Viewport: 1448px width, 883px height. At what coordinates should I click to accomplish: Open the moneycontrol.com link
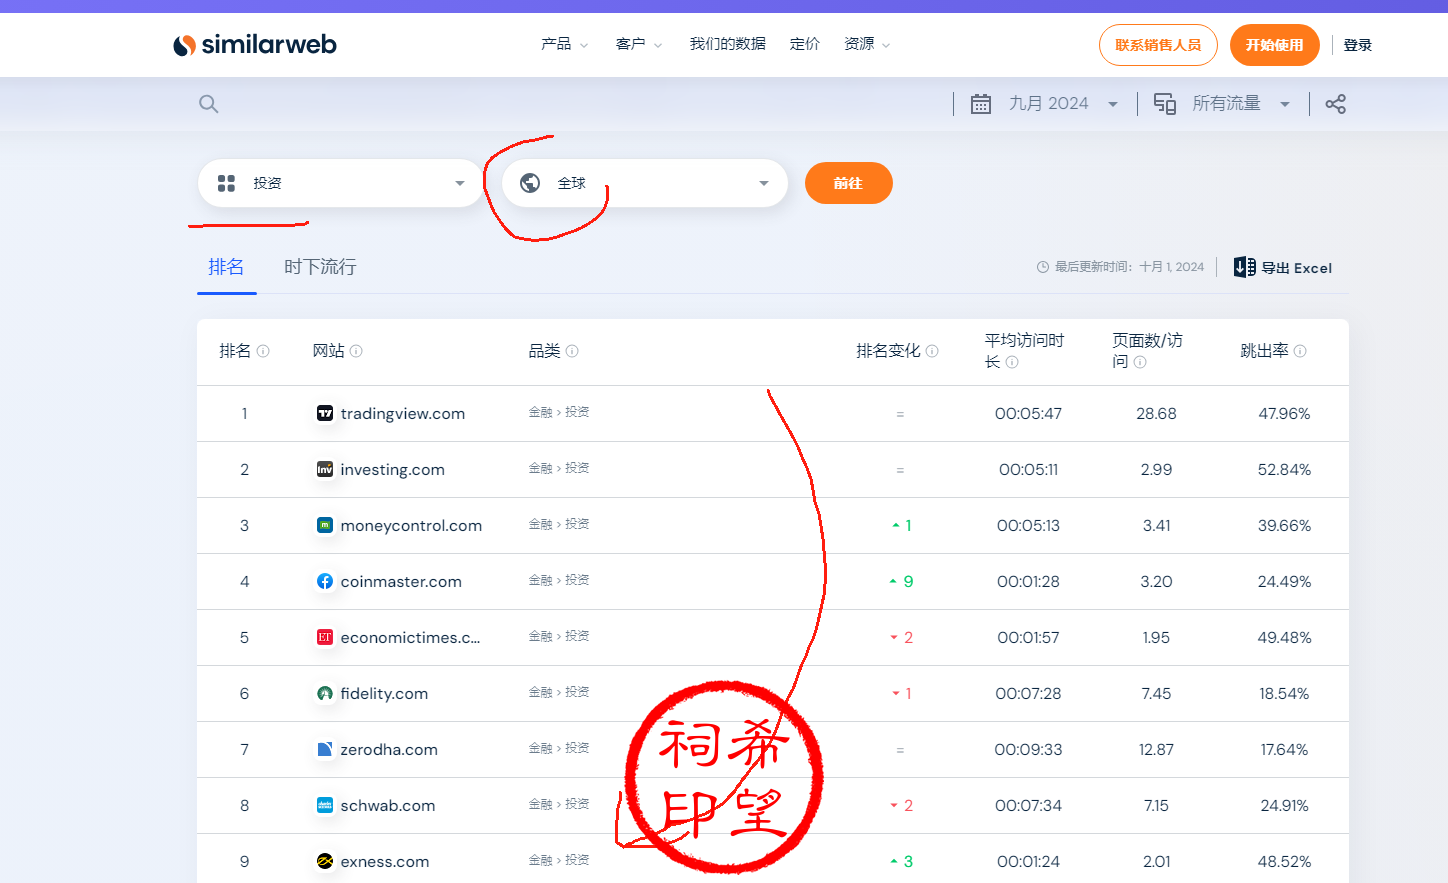tap(411, 526)
